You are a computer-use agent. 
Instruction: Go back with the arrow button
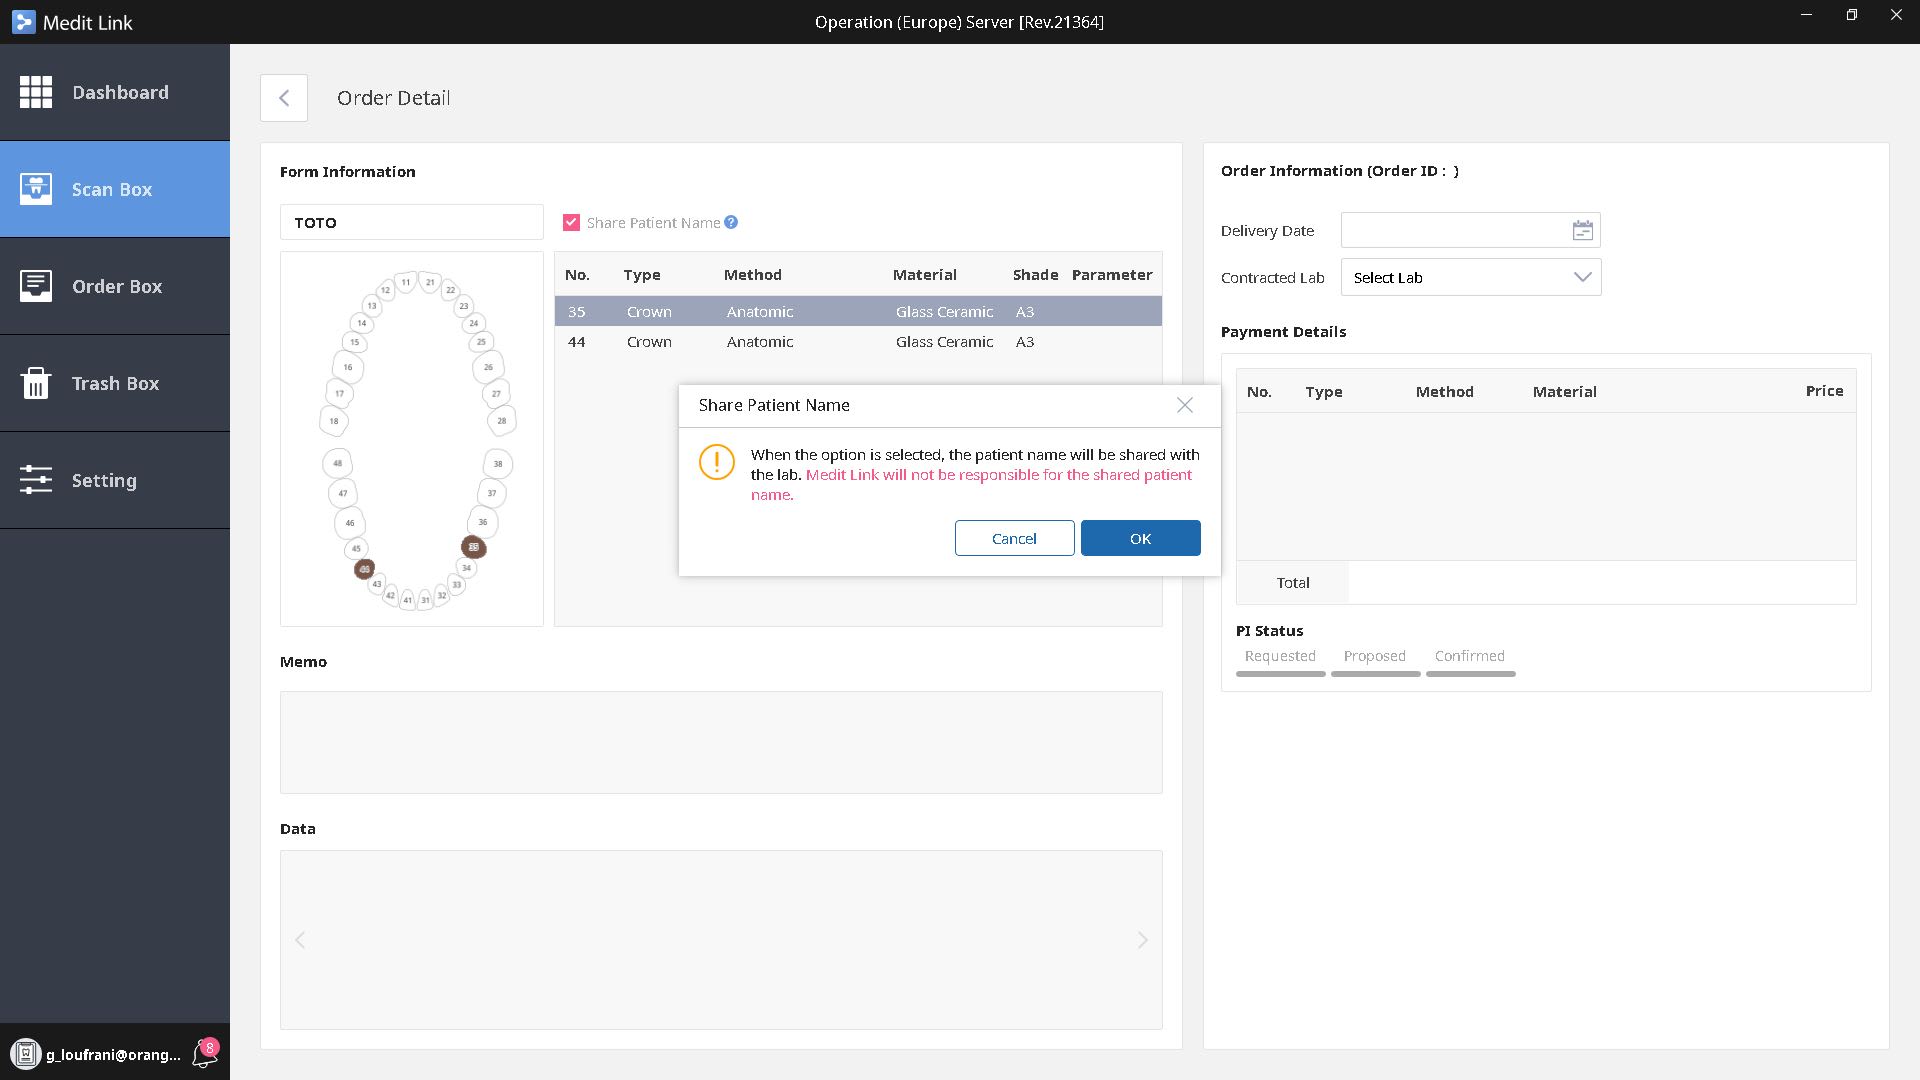click(284, 98)
